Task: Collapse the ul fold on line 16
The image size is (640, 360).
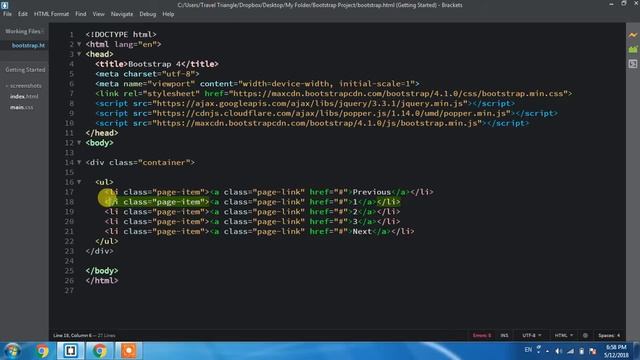Action: pyautogui.click(x=79, y=182)
